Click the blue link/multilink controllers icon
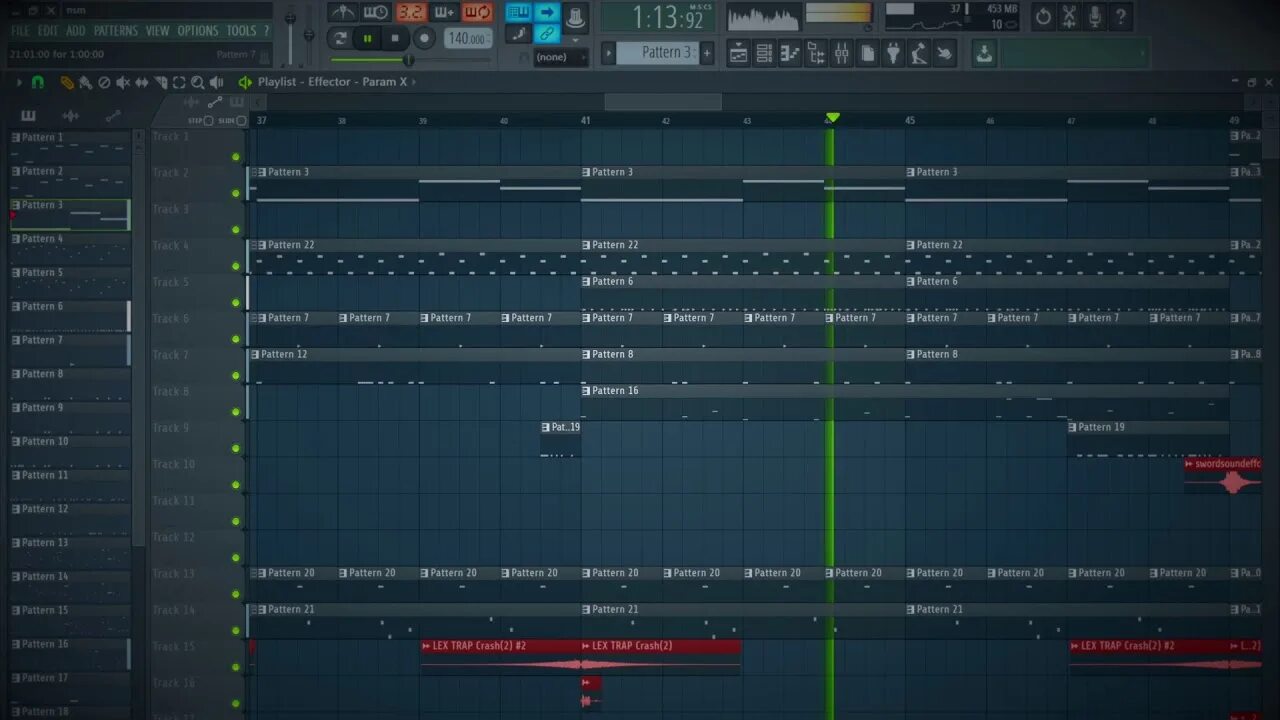 tap(546, 35)
